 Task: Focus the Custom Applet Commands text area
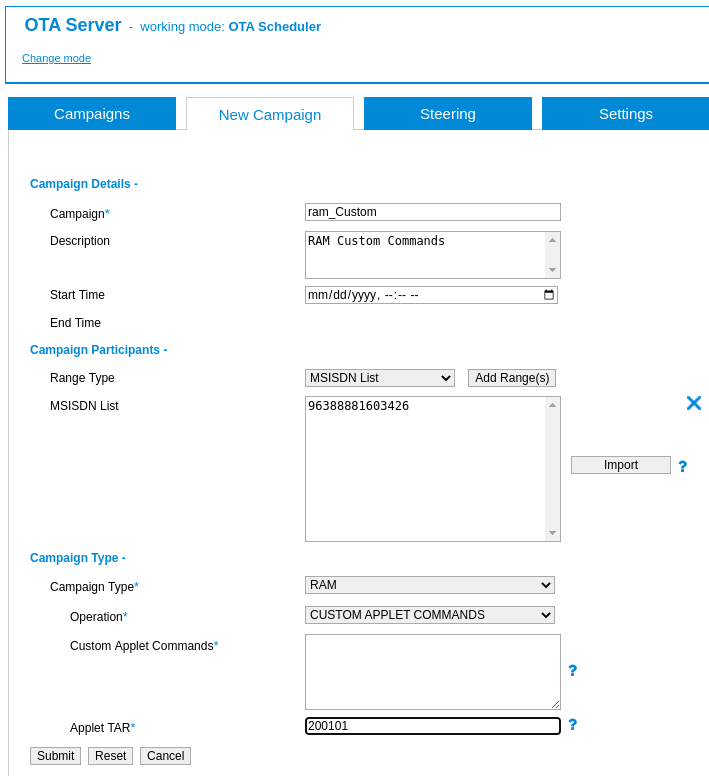(x=432, y=672)
